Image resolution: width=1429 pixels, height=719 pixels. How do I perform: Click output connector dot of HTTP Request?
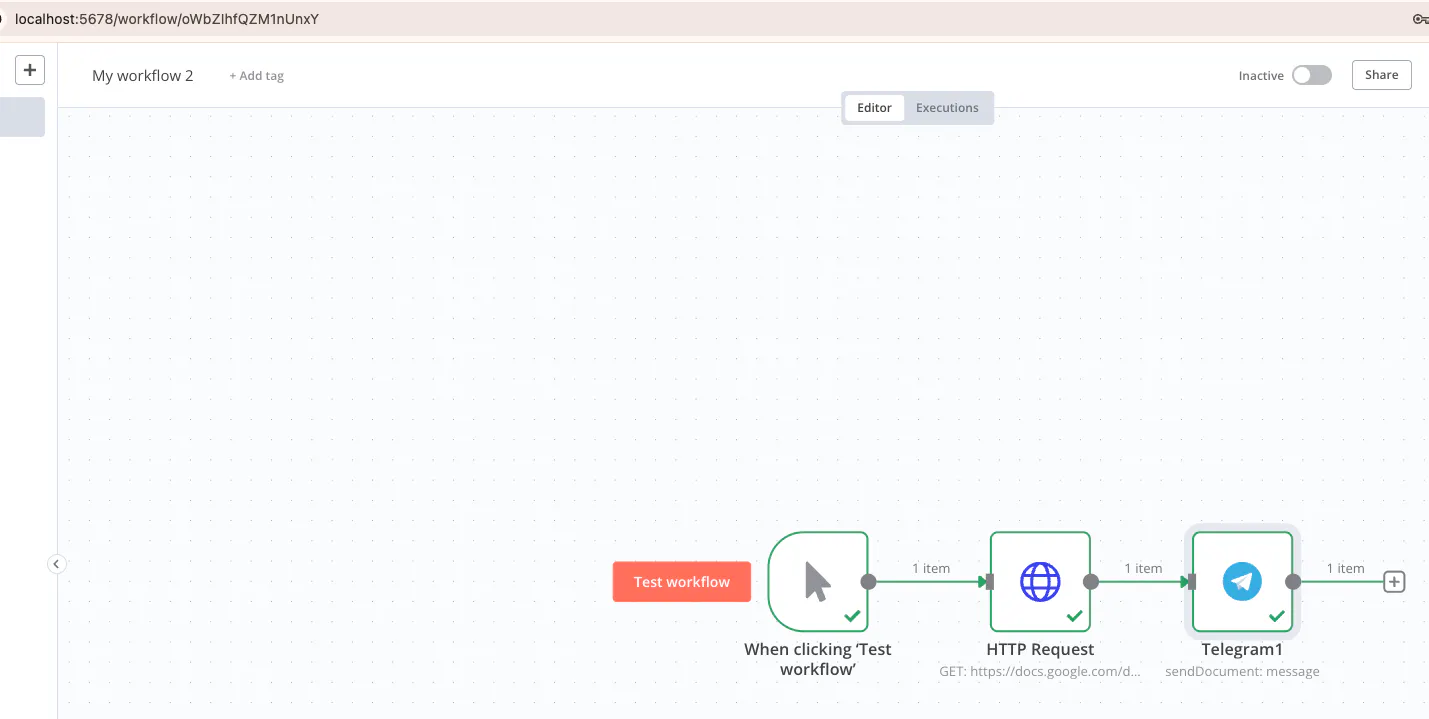[x=1091, y=581]
